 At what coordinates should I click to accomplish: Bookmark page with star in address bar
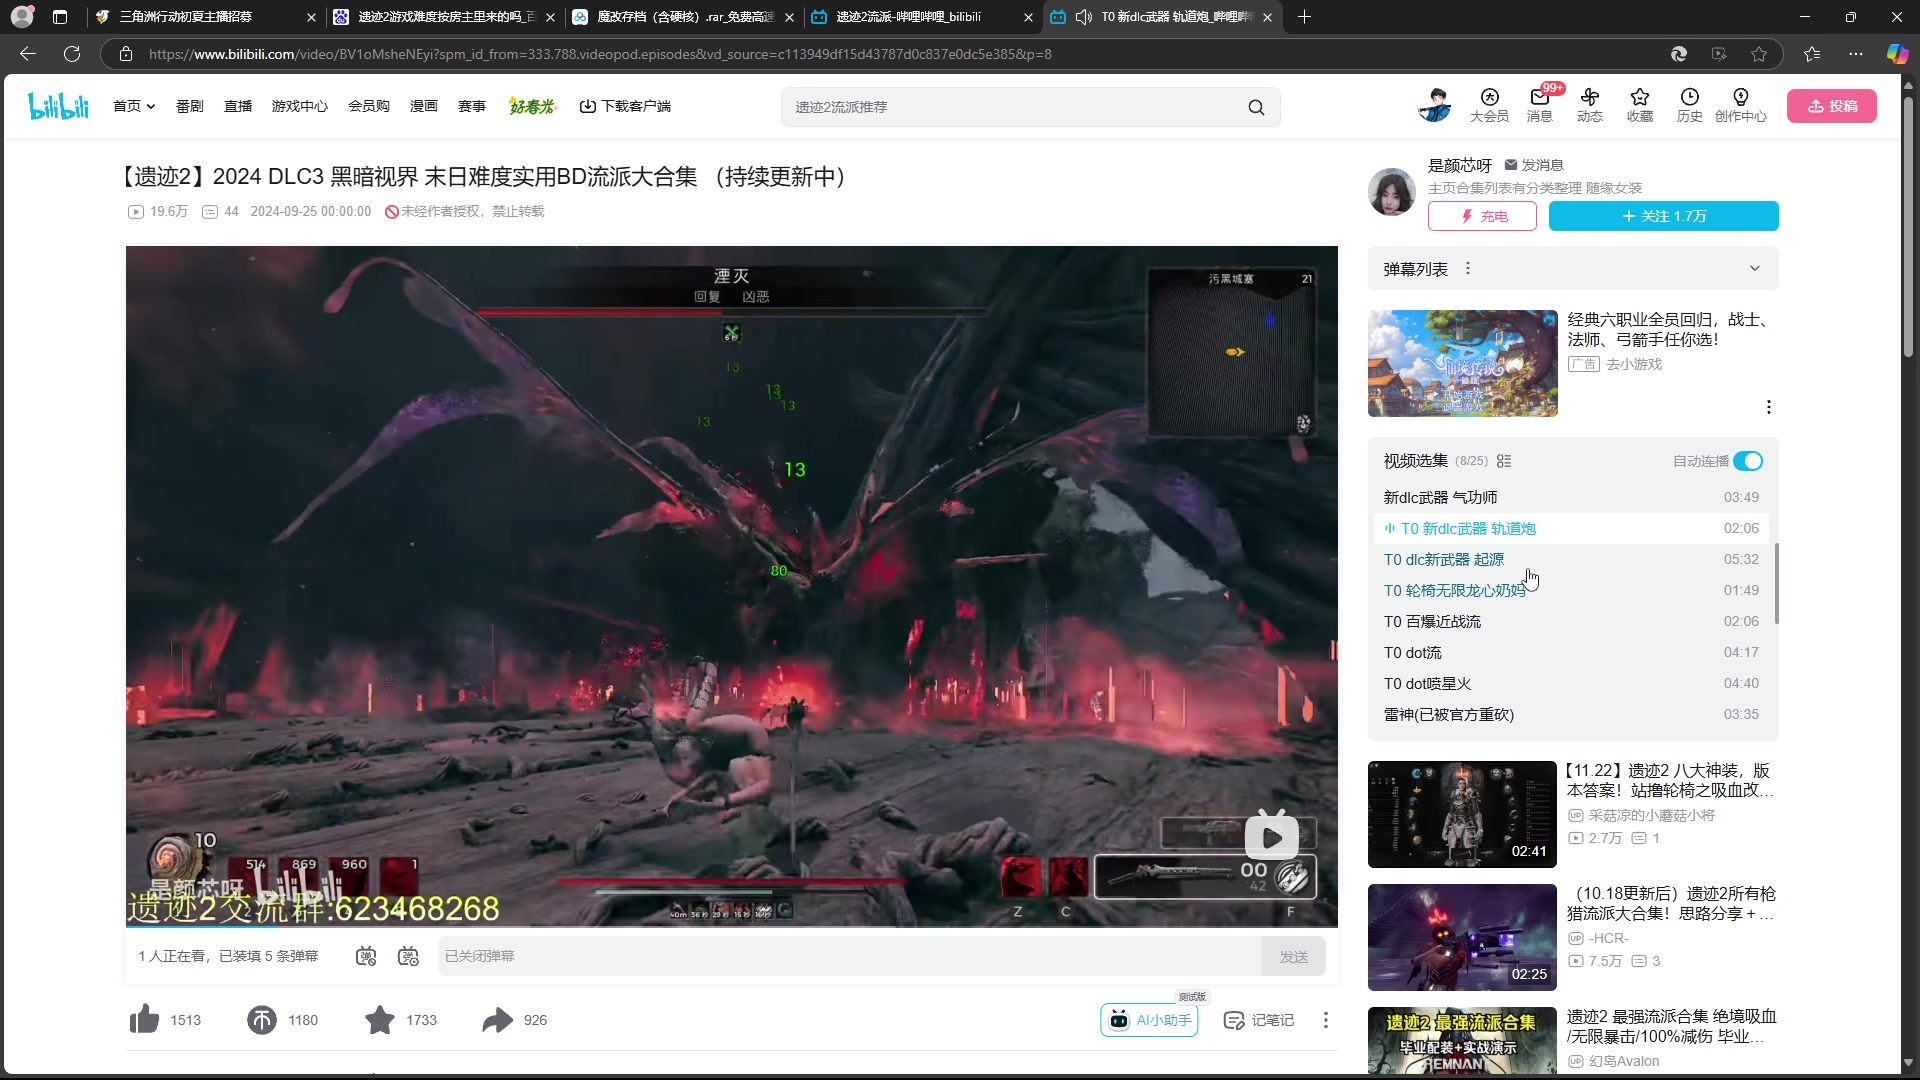[1759, 54]
